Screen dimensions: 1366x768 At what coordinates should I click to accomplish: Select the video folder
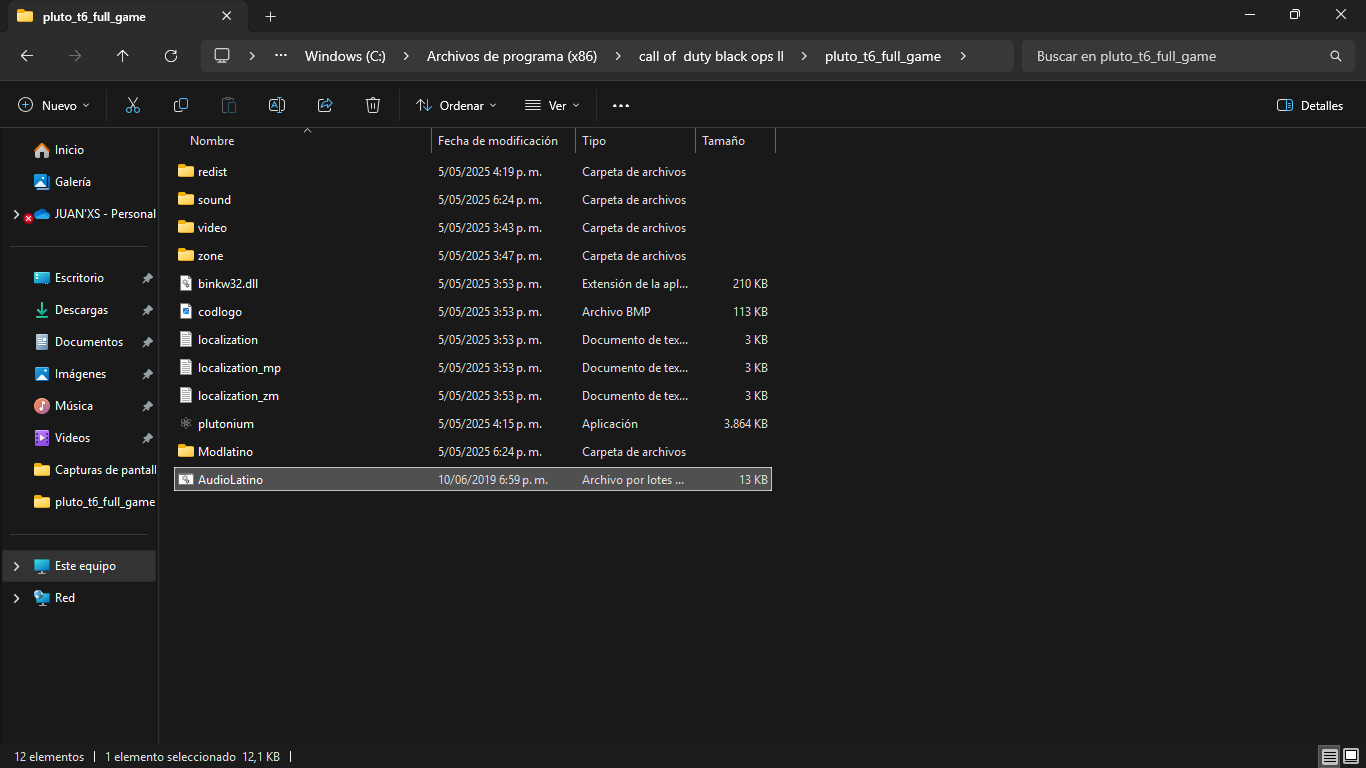point(473,228)
